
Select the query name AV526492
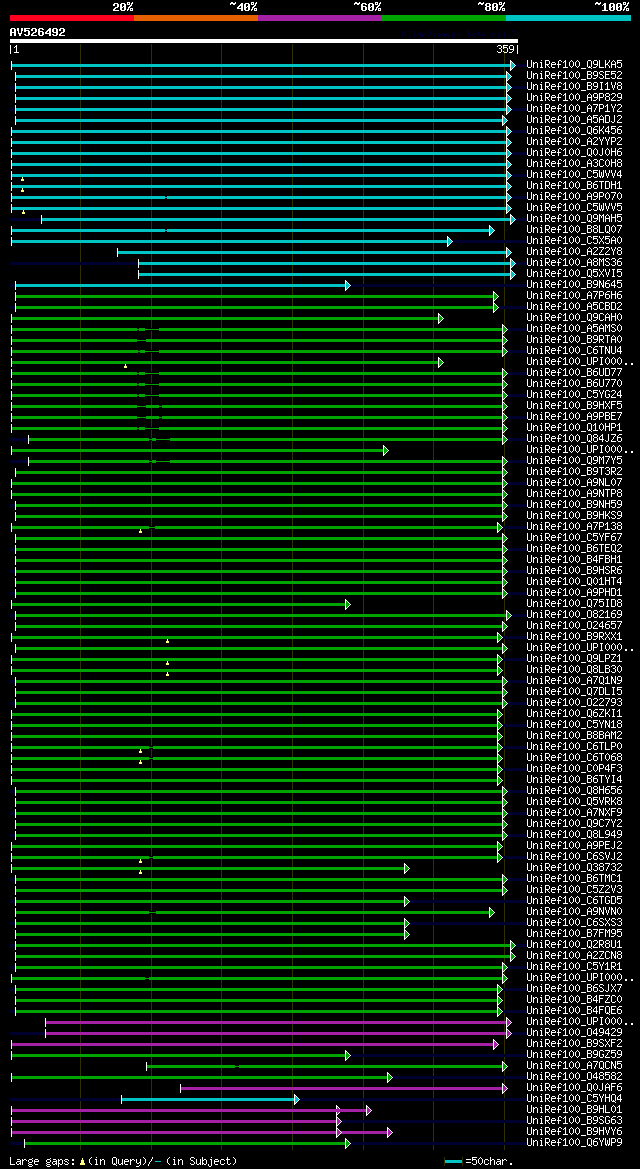pyautogui.click(x=37, y=32)
